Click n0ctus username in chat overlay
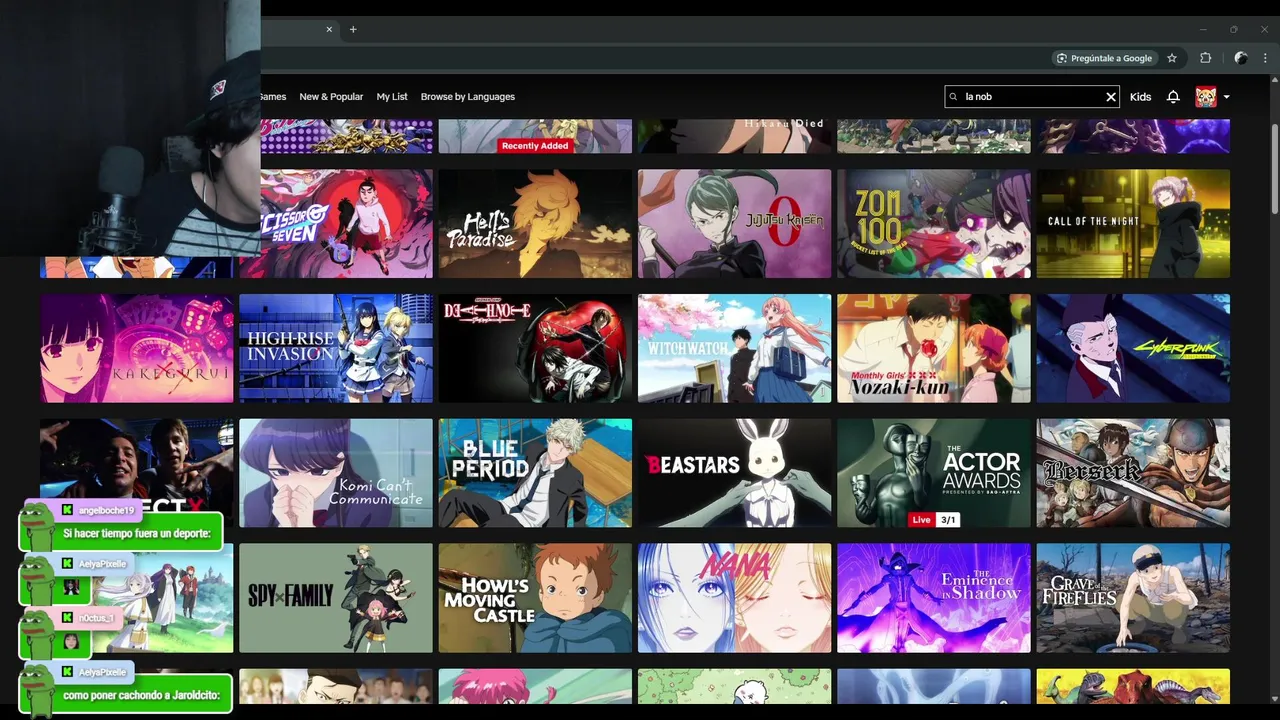1280x720 pixels. (97, 618)
